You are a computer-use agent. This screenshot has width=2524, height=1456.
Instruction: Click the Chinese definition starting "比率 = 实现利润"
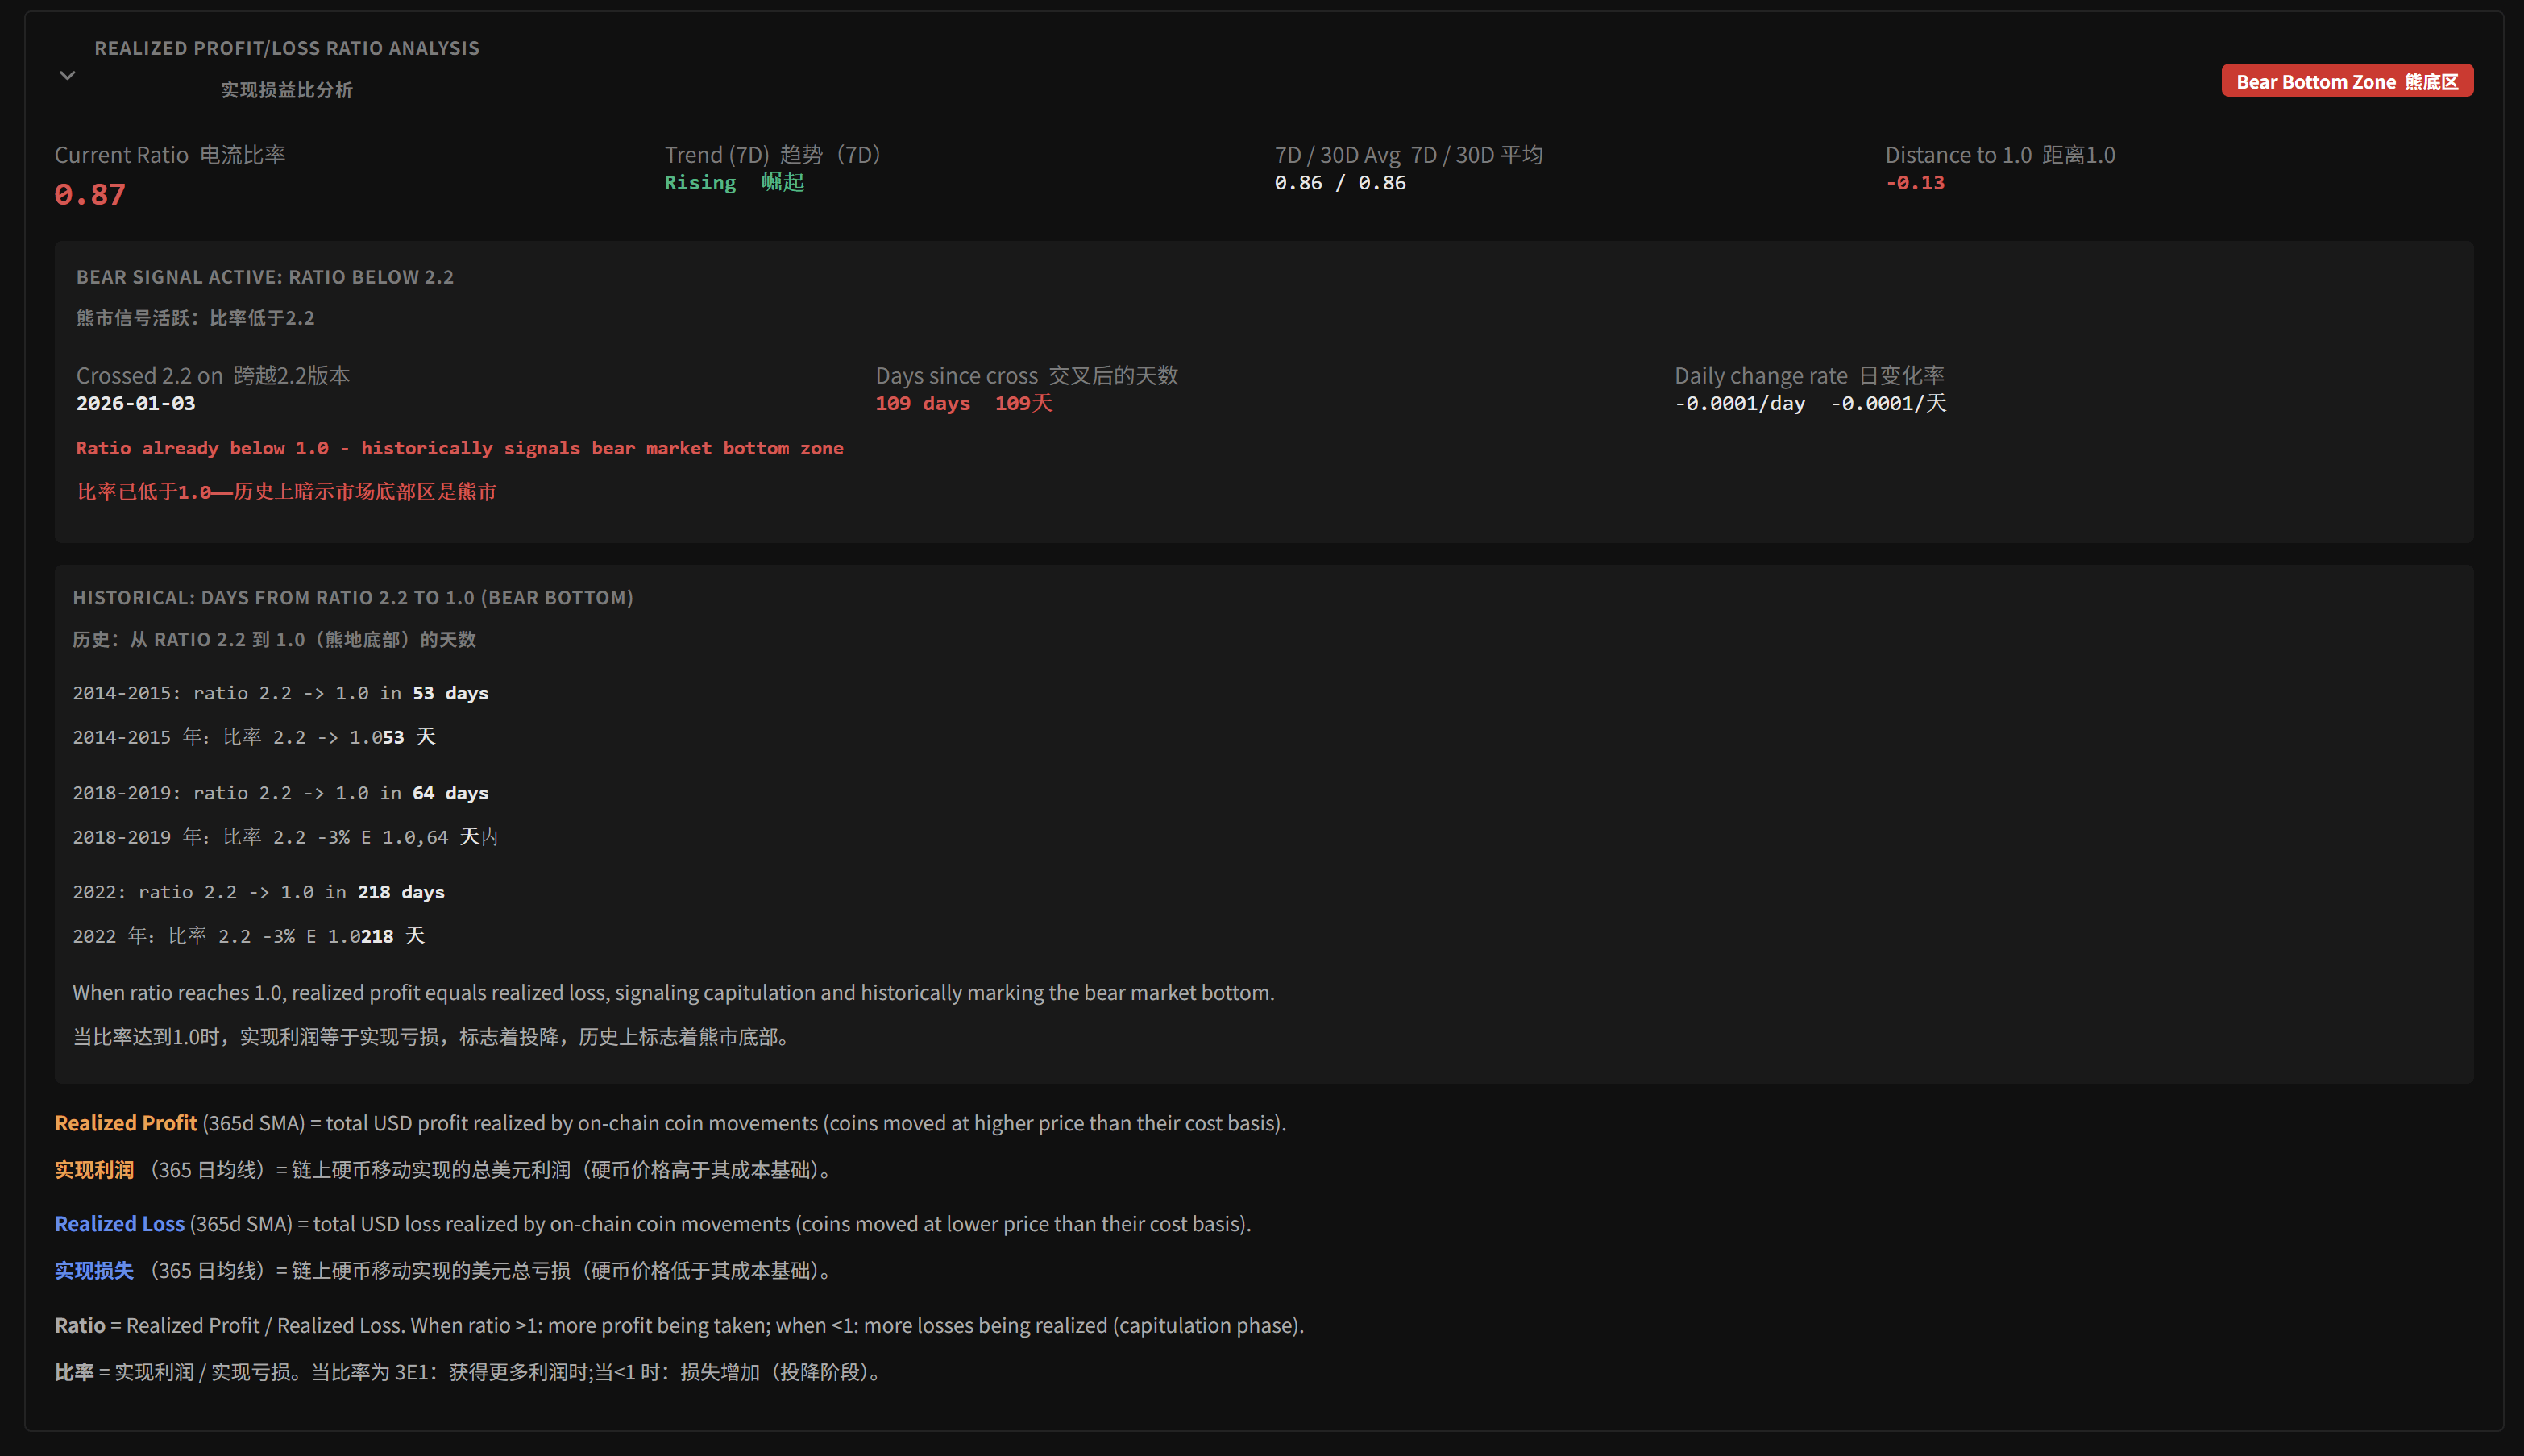tap(470, 1372)
